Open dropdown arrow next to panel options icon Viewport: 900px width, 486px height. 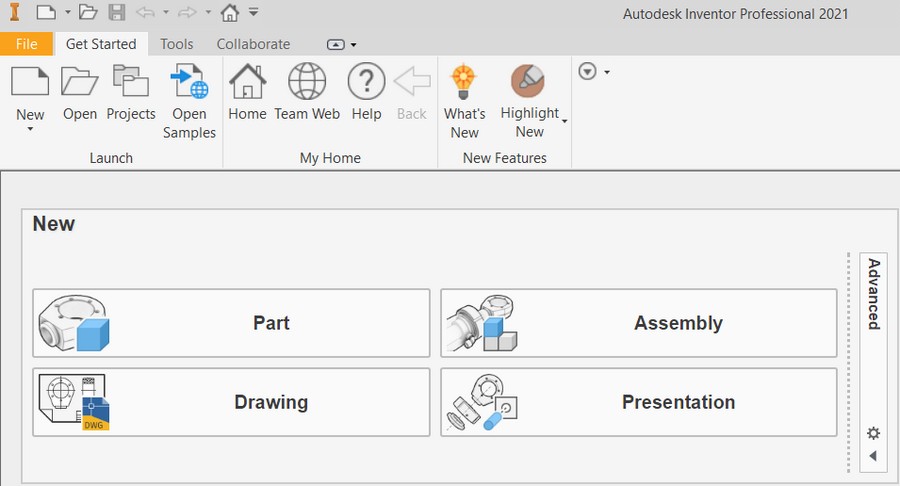click(607, 72)
